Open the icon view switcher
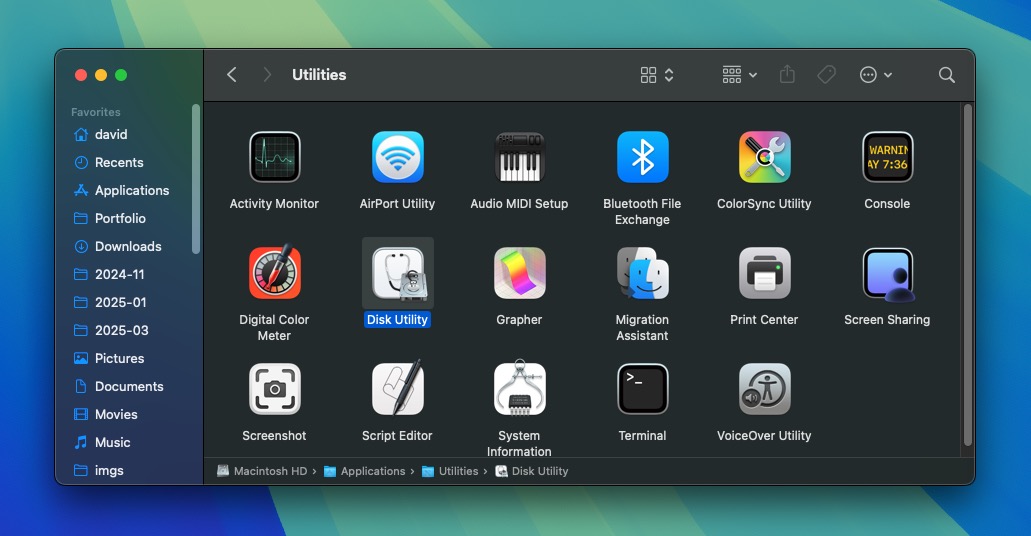 [x=657, y=75]
